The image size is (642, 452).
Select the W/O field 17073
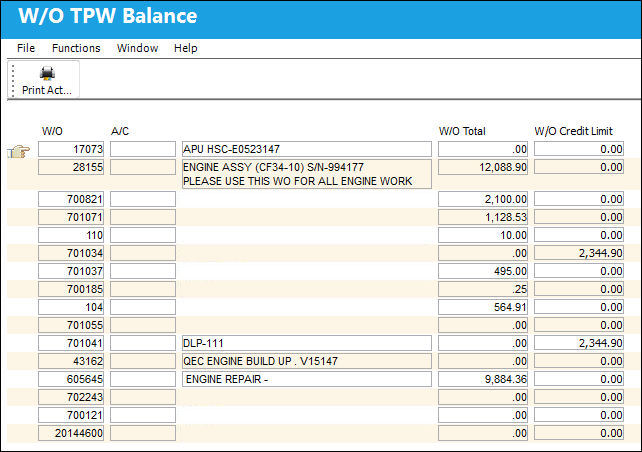71,149
